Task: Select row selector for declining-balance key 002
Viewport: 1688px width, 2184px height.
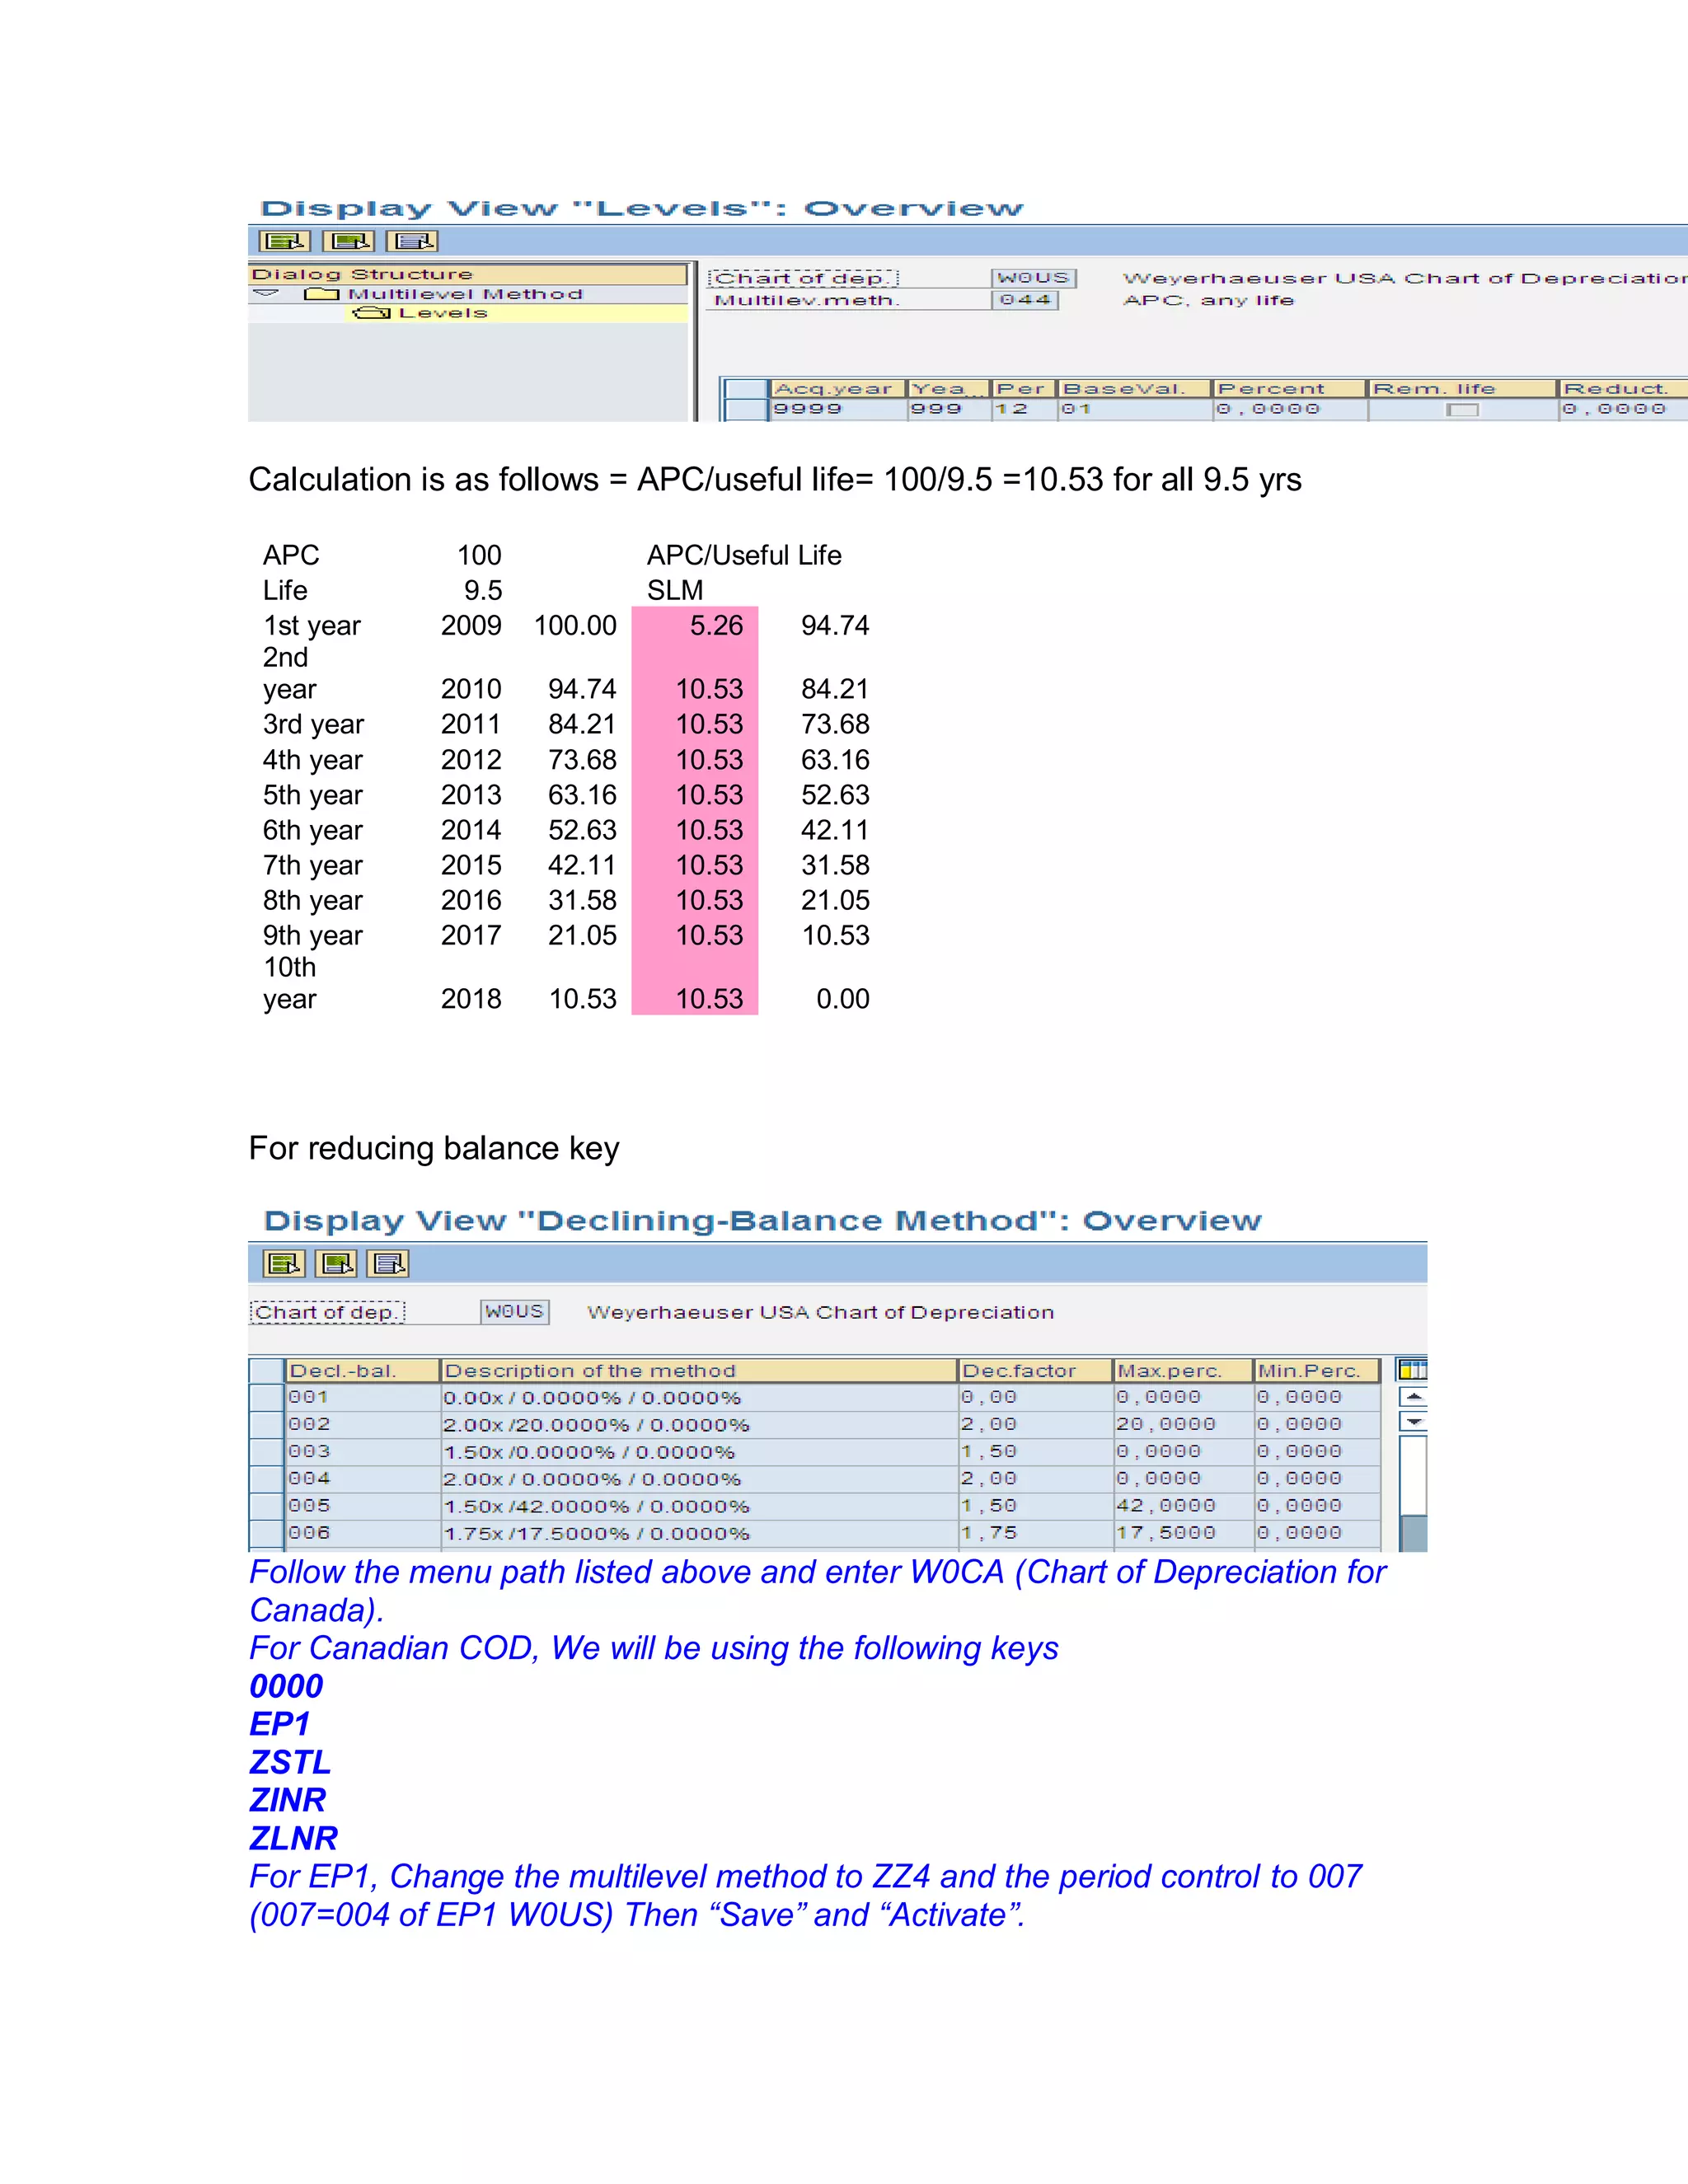Action: [x=266, y=1424]
